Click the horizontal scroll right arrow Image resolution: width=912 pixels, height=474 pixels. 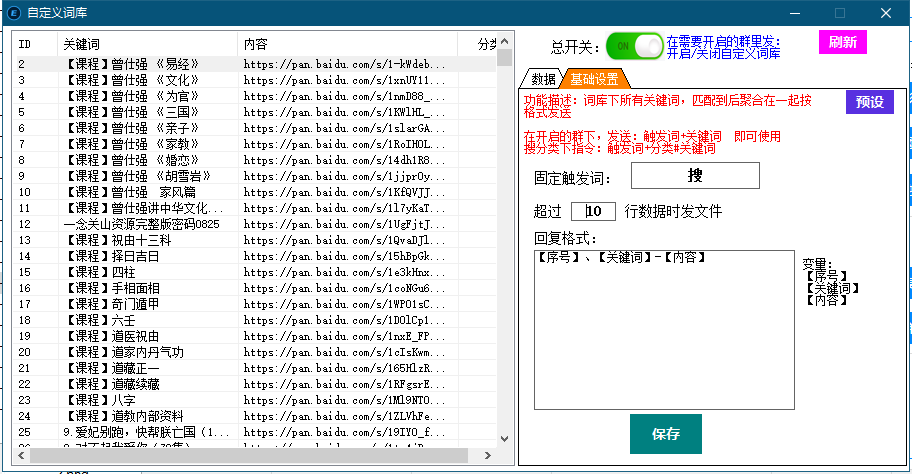(x=488, y=455)
